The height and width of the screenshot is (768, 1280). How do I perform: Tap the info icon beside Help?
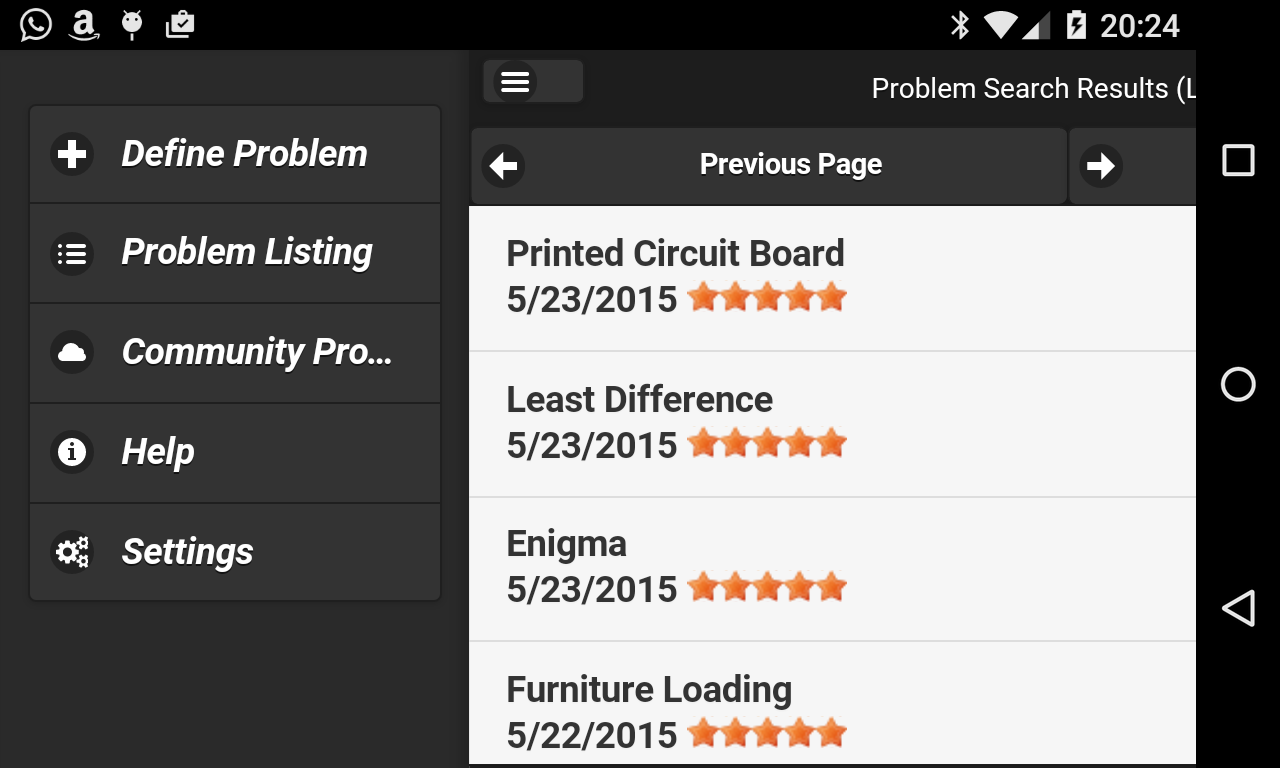(72, 452)
